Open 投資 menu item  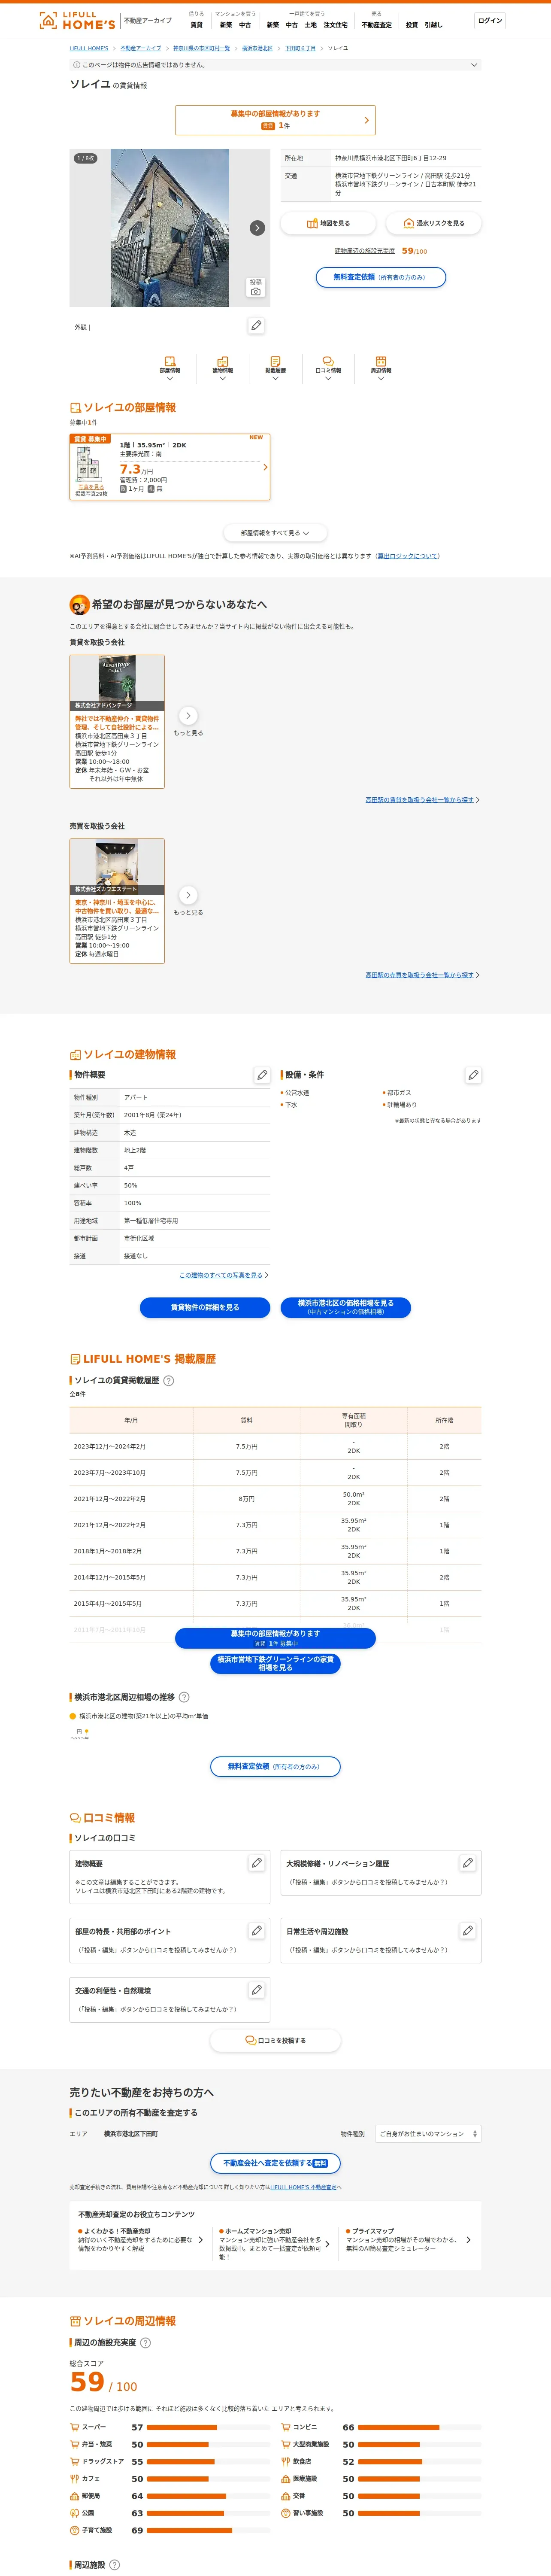click(x=412, y=25)
